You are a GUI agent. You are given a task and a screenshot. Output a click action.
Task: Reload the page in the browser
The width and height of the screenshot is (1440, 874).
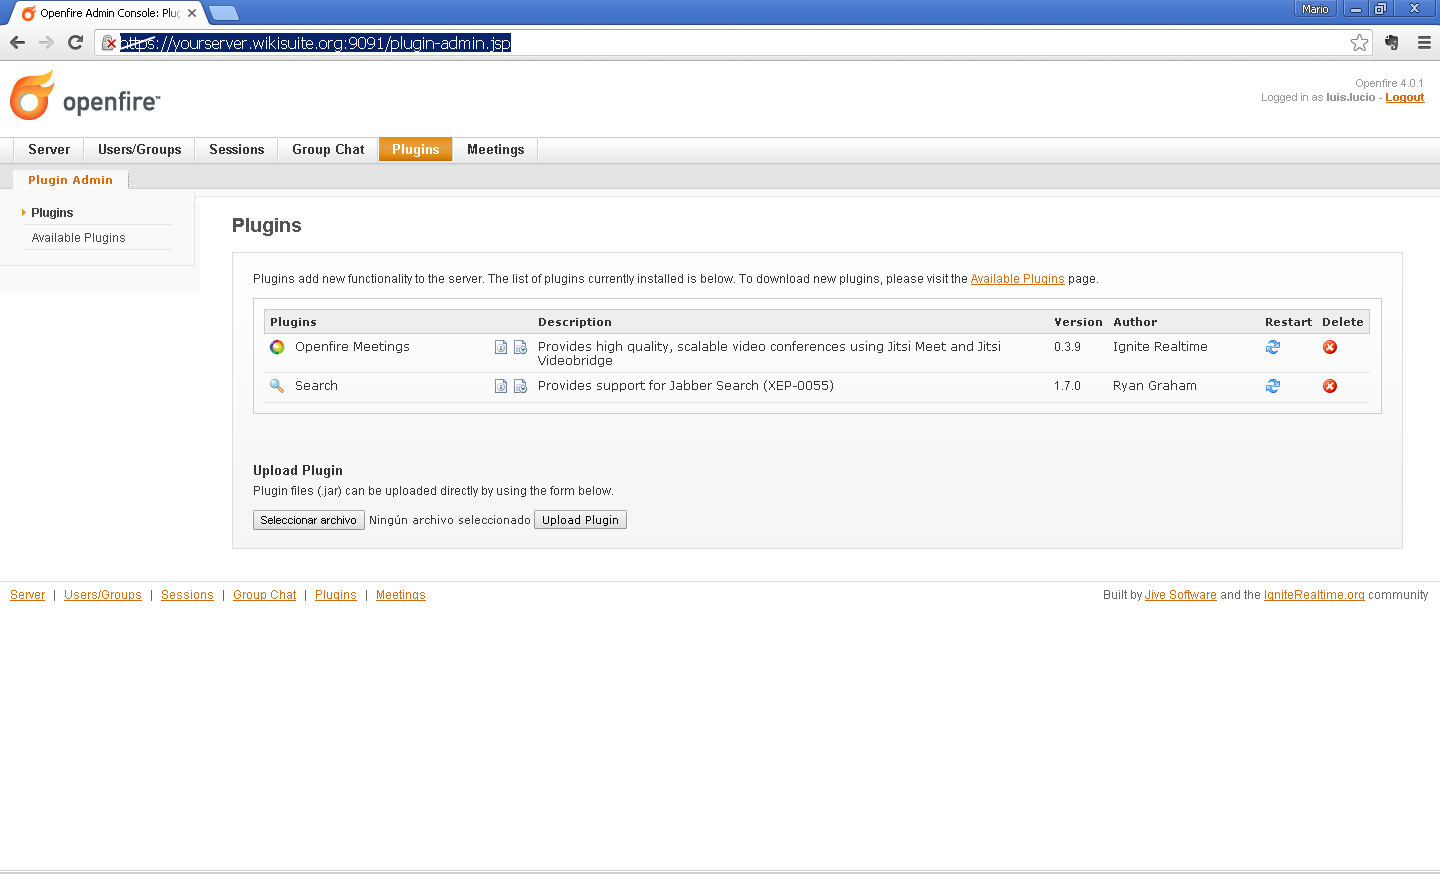pos(75,43)
